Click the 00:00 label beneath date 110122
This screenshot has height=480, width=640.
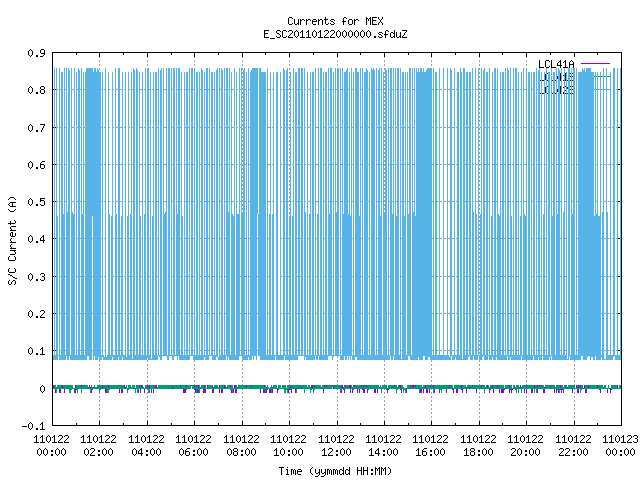tap(51, 452)
